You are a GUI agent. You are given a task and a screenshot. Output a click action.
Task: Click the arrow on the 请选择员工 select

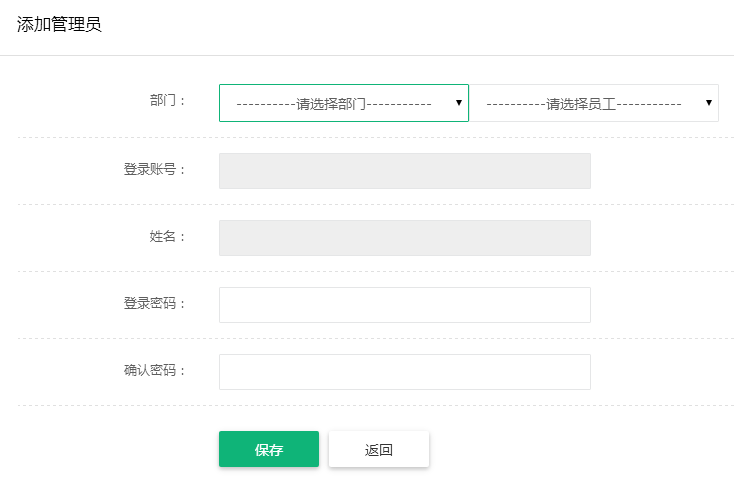click(709, 102)
